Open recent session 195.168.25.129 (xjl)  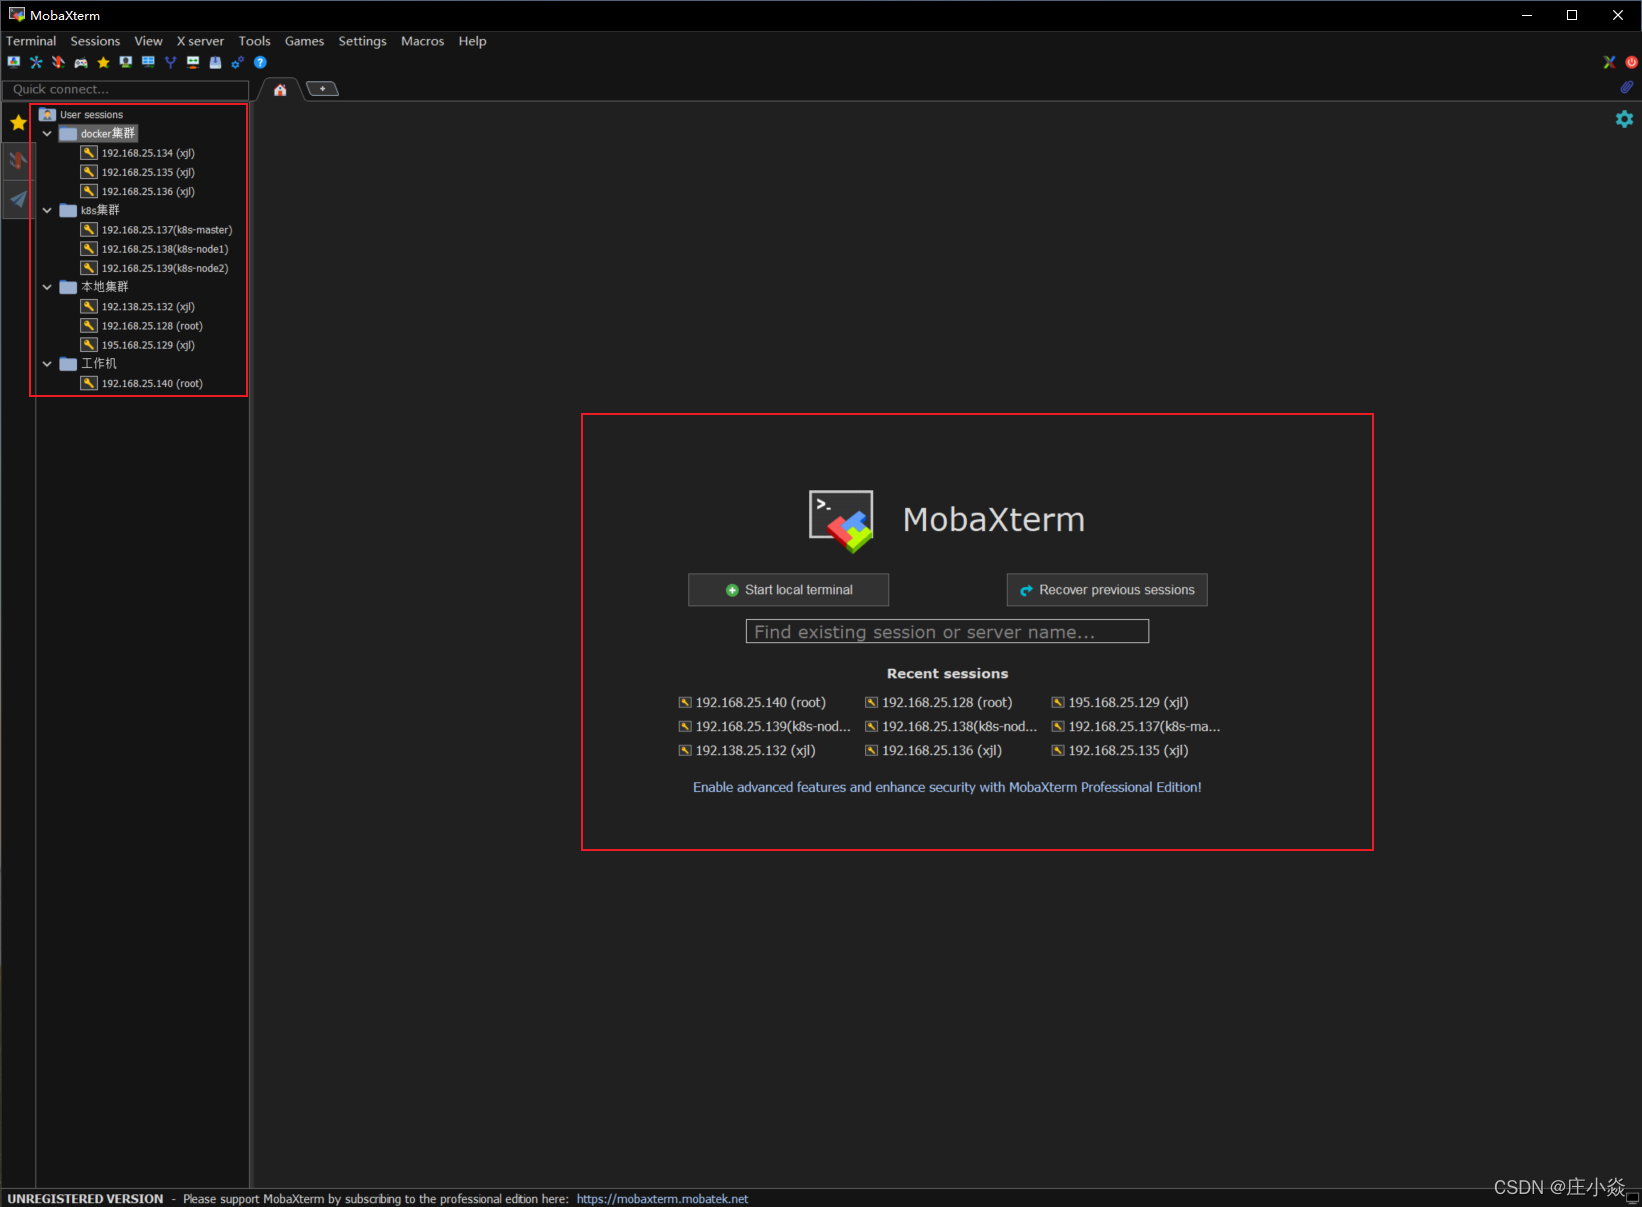tap(1120, 703)
